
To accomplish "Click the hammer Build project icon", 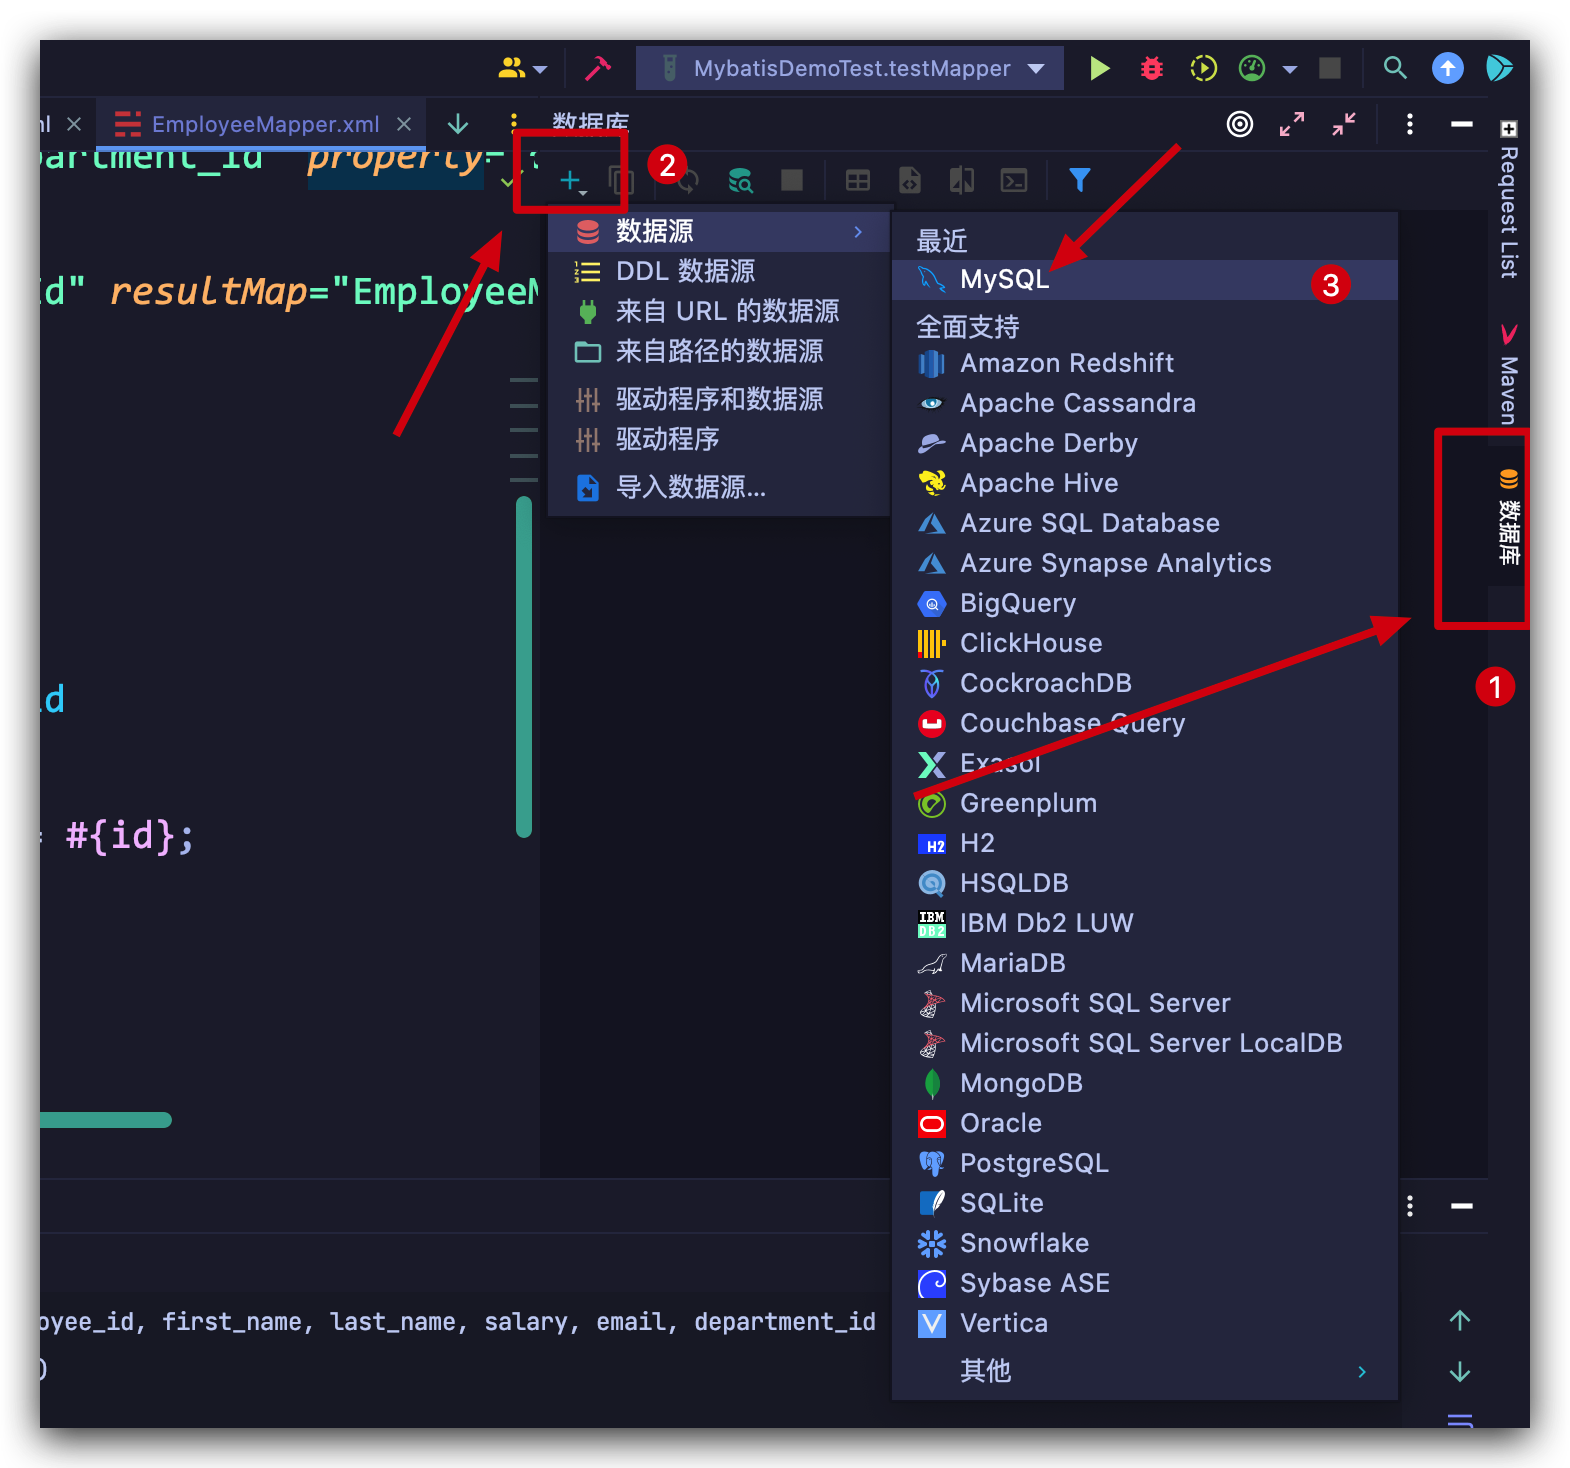I will 597,68.
